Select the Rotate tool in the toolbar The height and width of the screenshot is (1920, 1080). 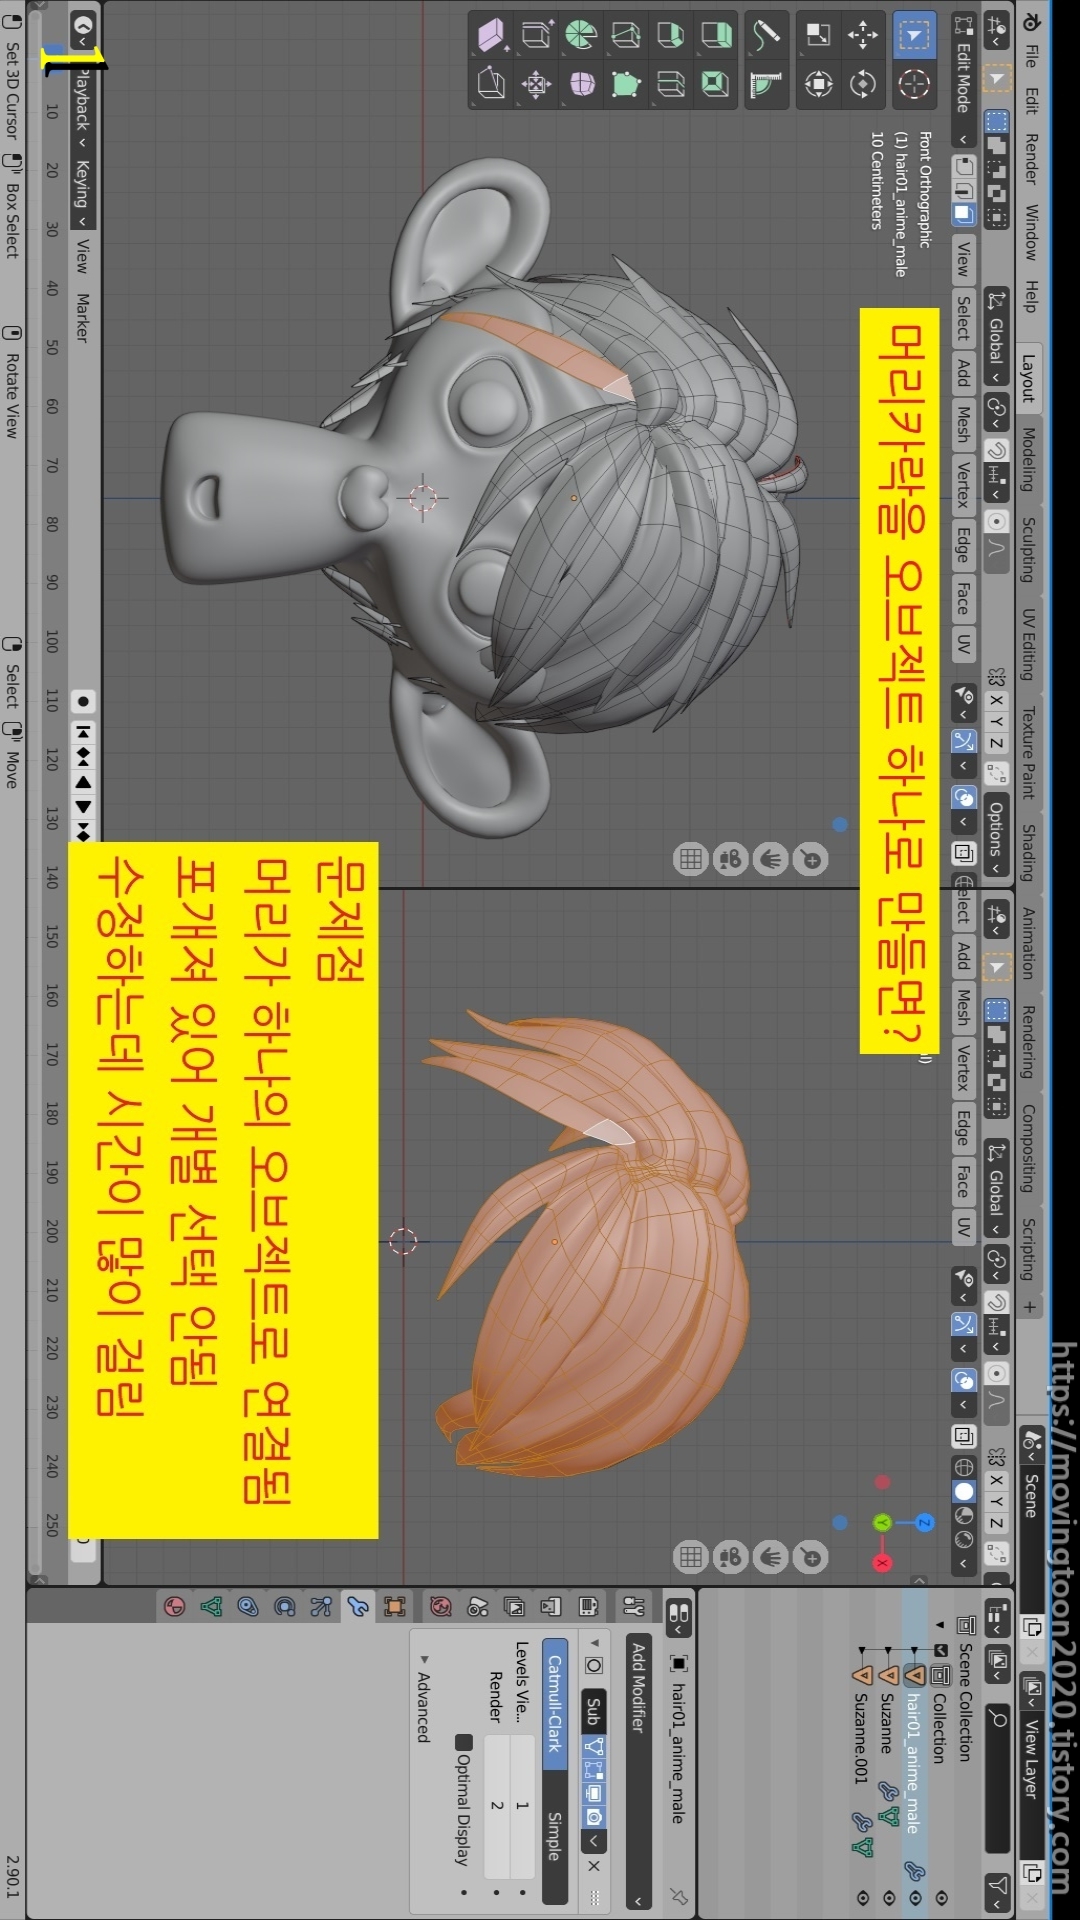[863, 83]
